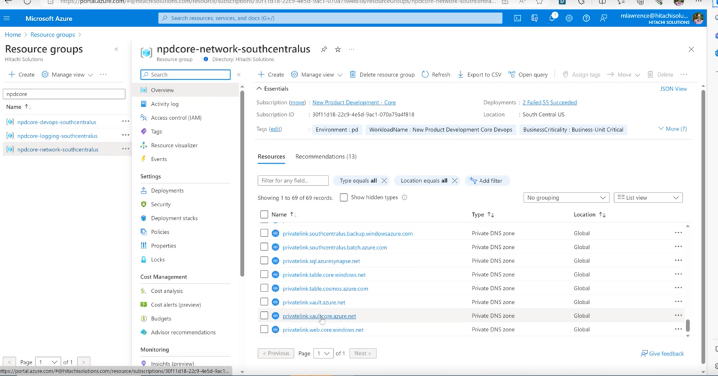
Task: Open Deployments under Settings
Action: pos(167,191)
